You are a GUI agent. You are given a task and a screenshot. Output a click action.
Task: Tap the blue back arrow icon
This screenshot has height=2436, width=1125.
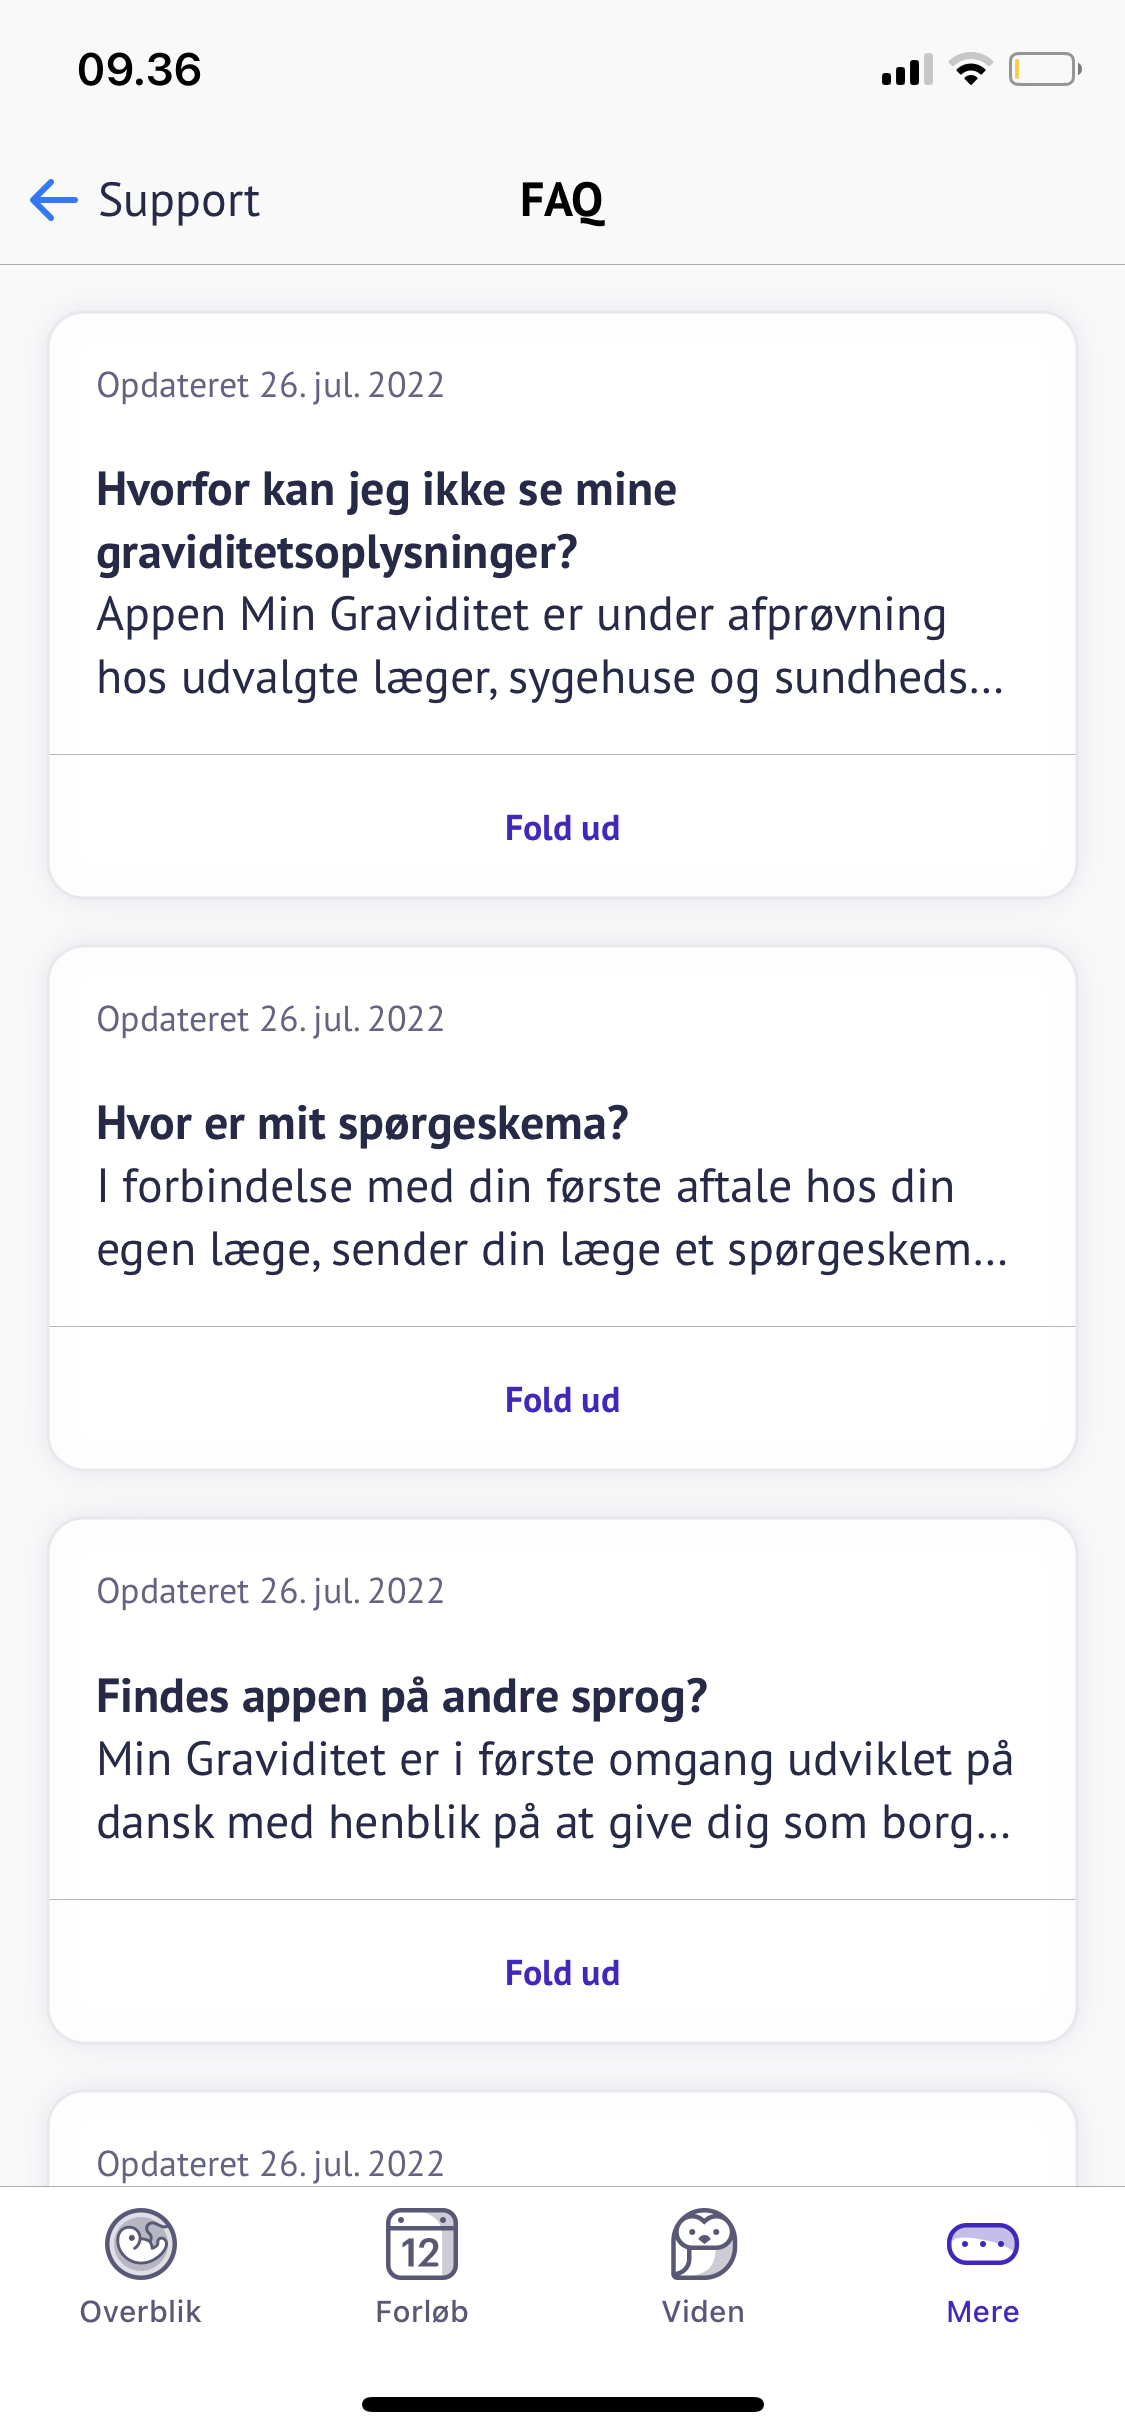(x=54, y=200)
